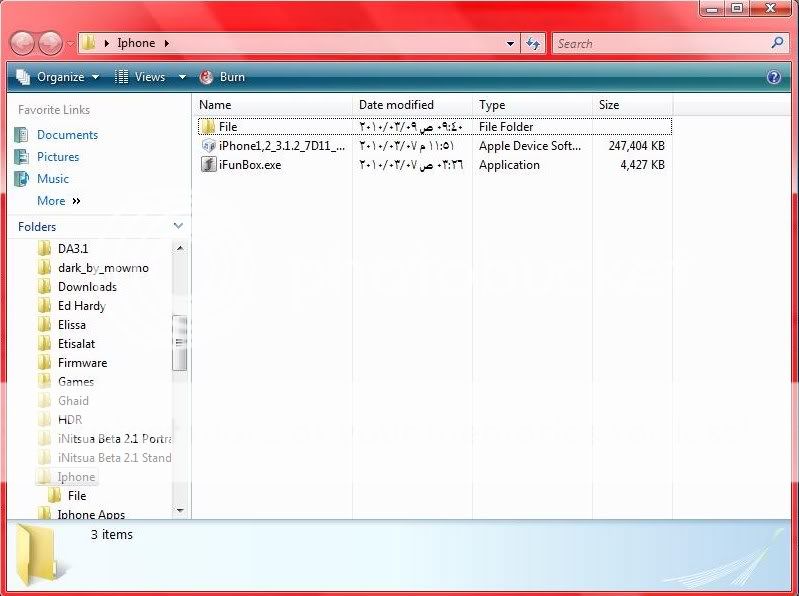Select dark_by_mowmo folder in tree
The image size is (799, 596).
(103, 268)
